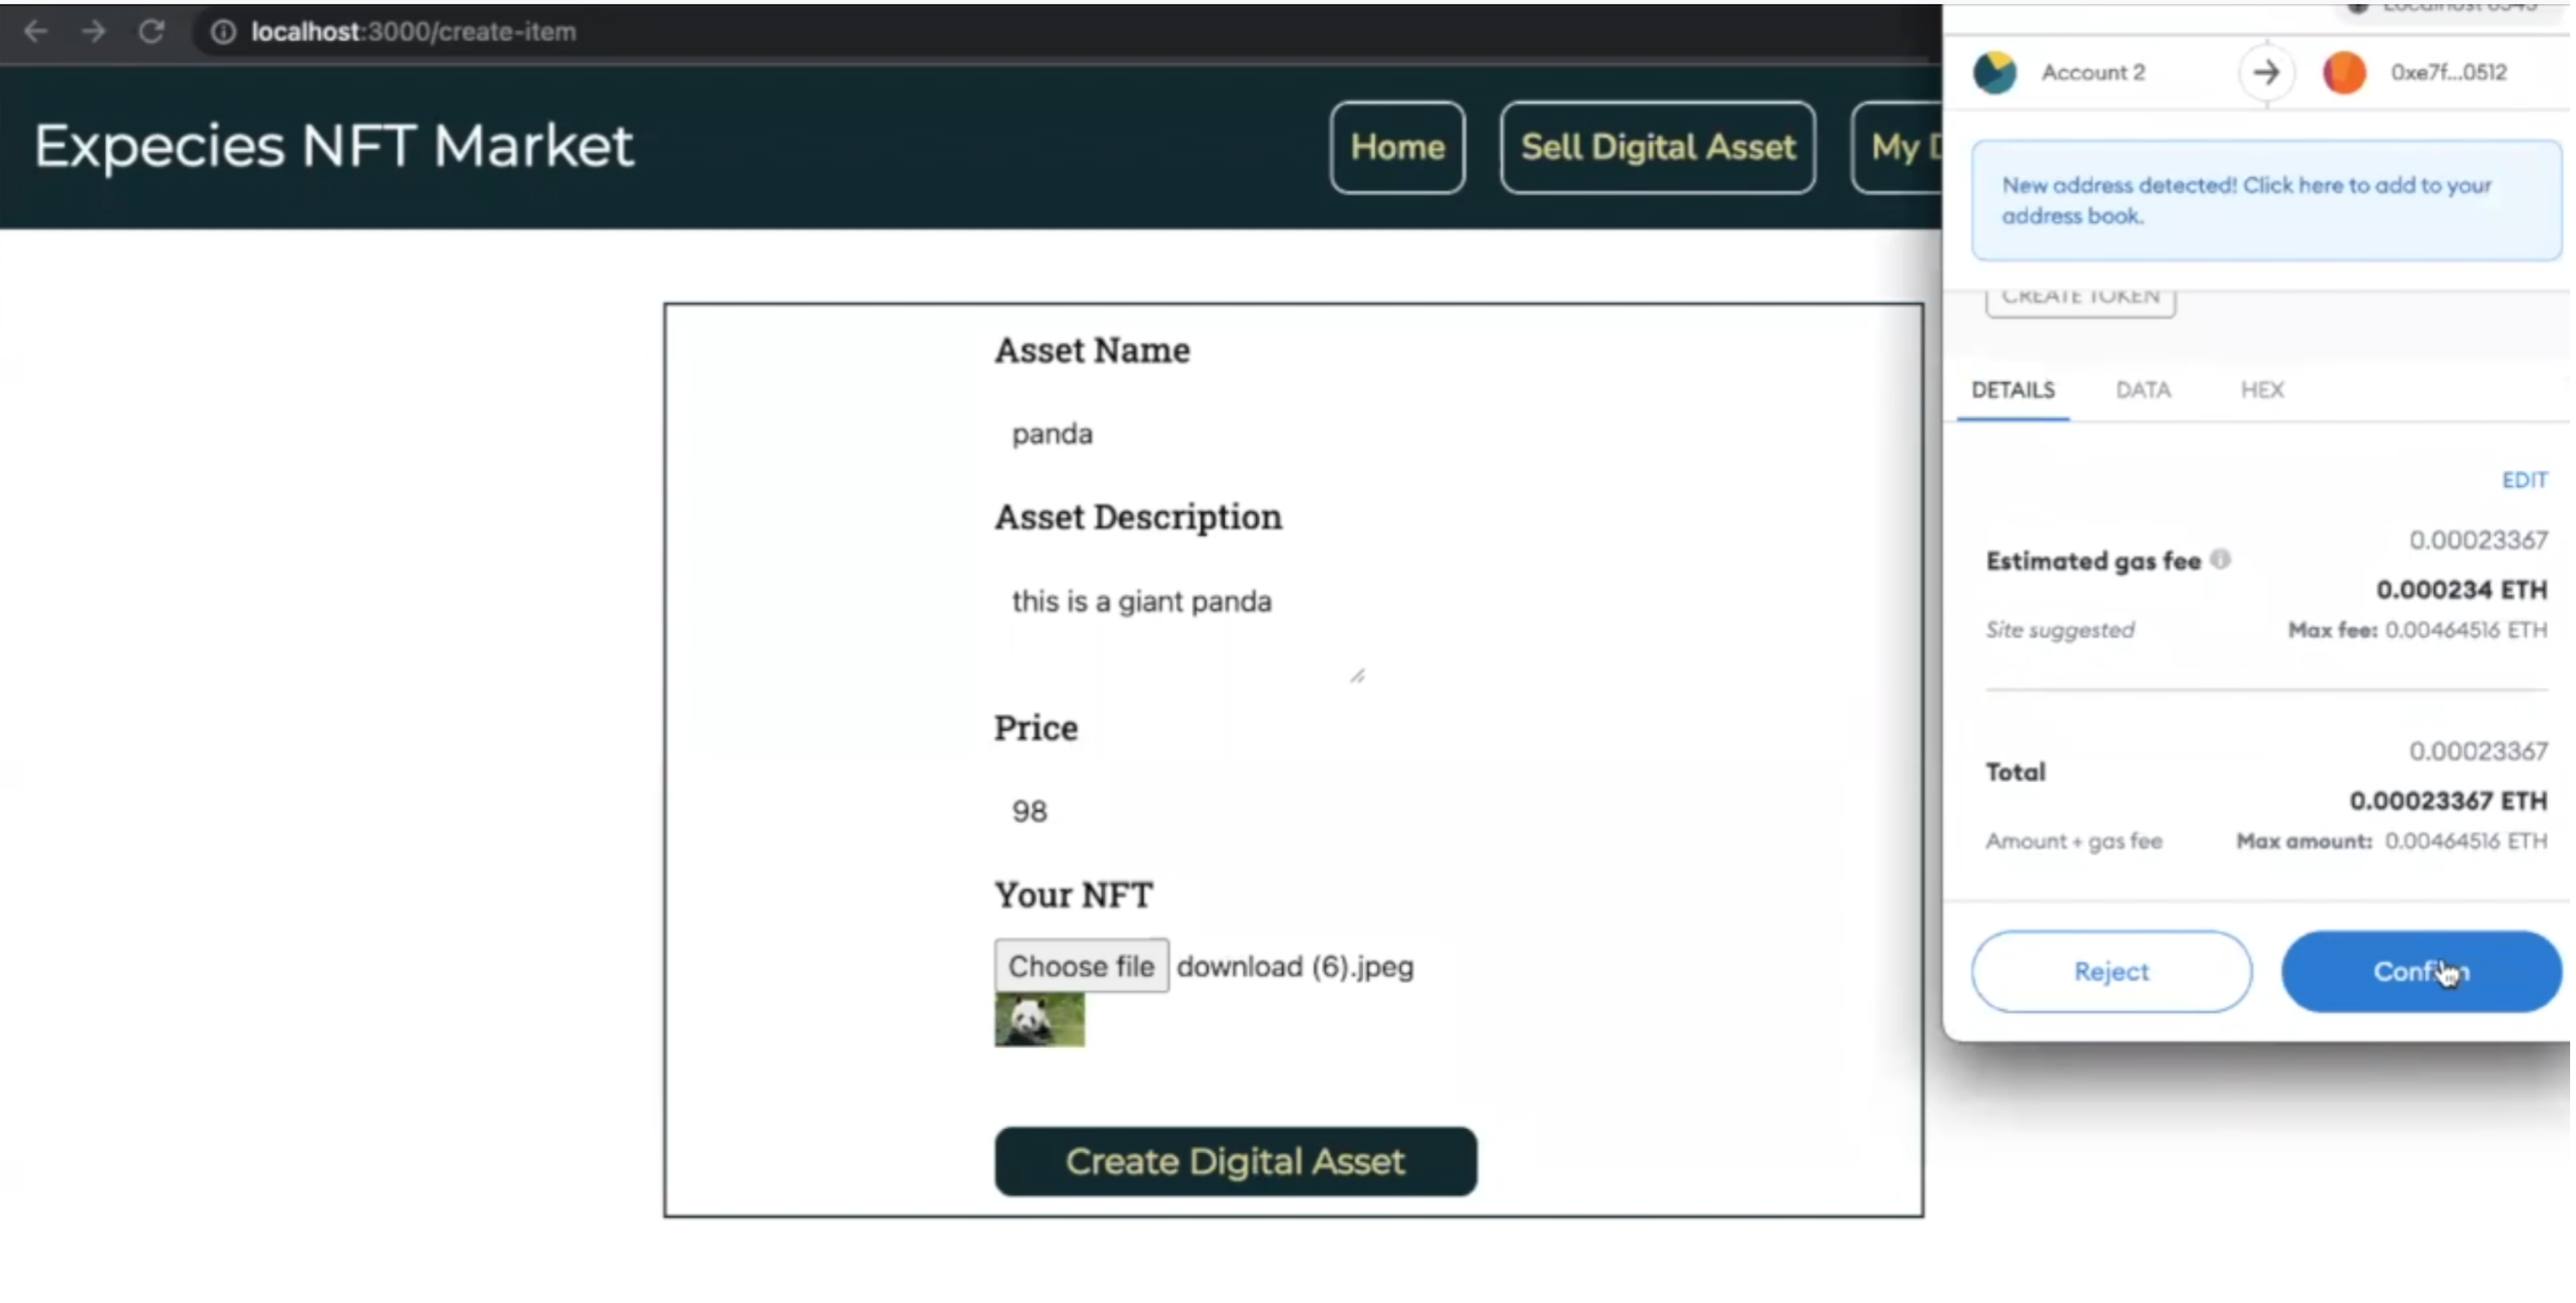Viewport: 2576px width, 1303px height.
Task: Click the Choose file button
Action: coord(1080,966)
